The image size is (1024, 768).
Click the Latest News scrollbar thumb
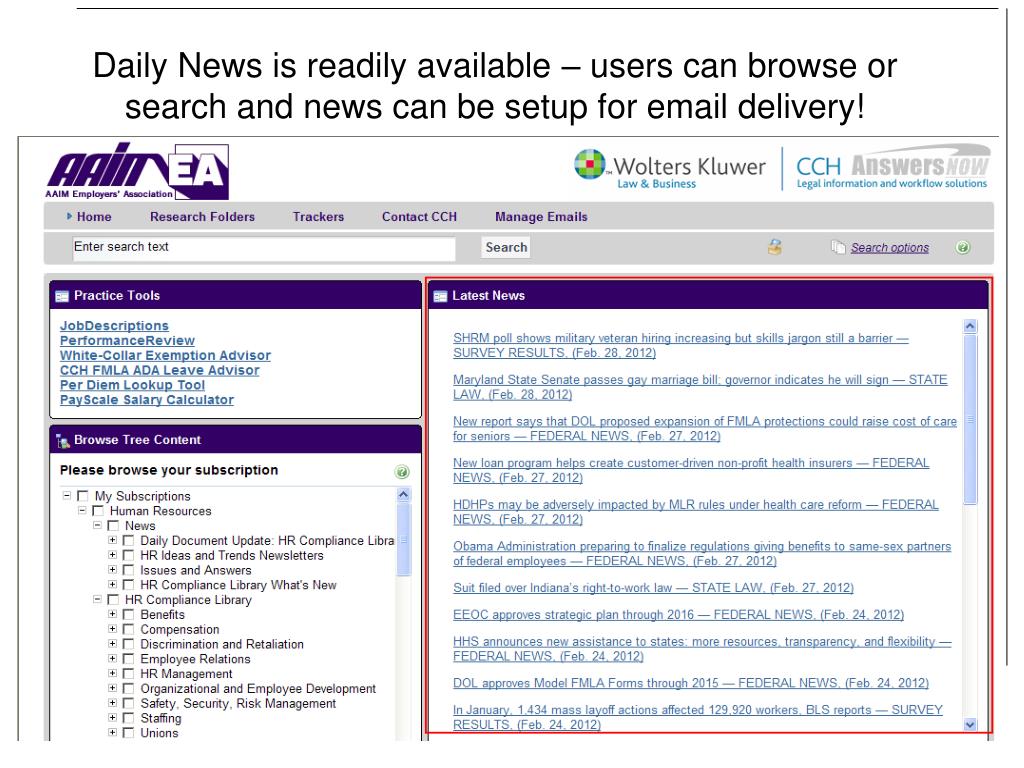970,419
